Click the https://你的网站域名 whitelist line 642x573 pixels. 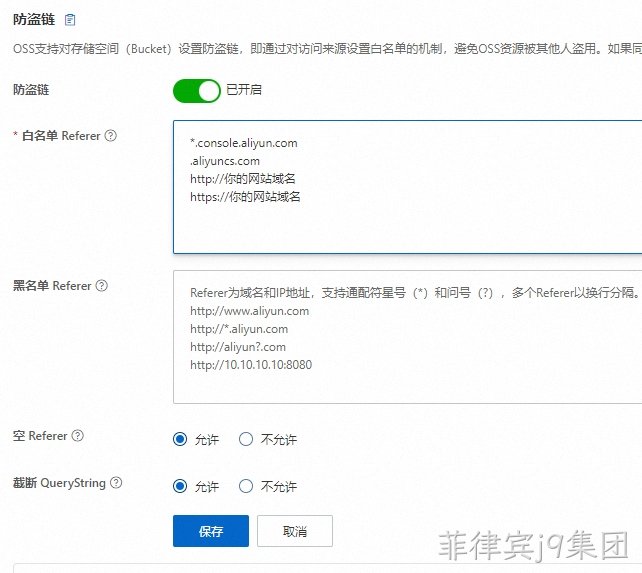click(245, 197)
